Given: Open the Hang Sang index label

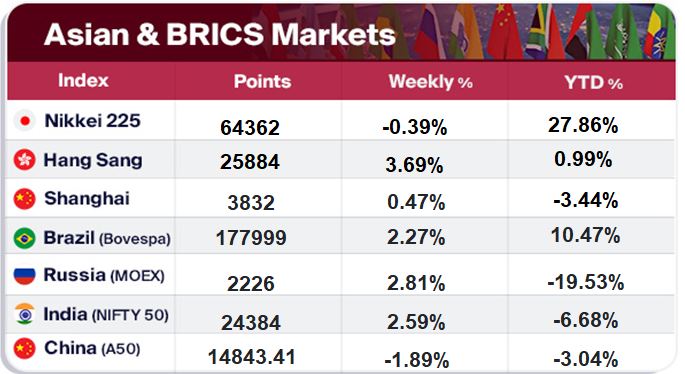Looking at the screenshot, I should coord(93,160).
